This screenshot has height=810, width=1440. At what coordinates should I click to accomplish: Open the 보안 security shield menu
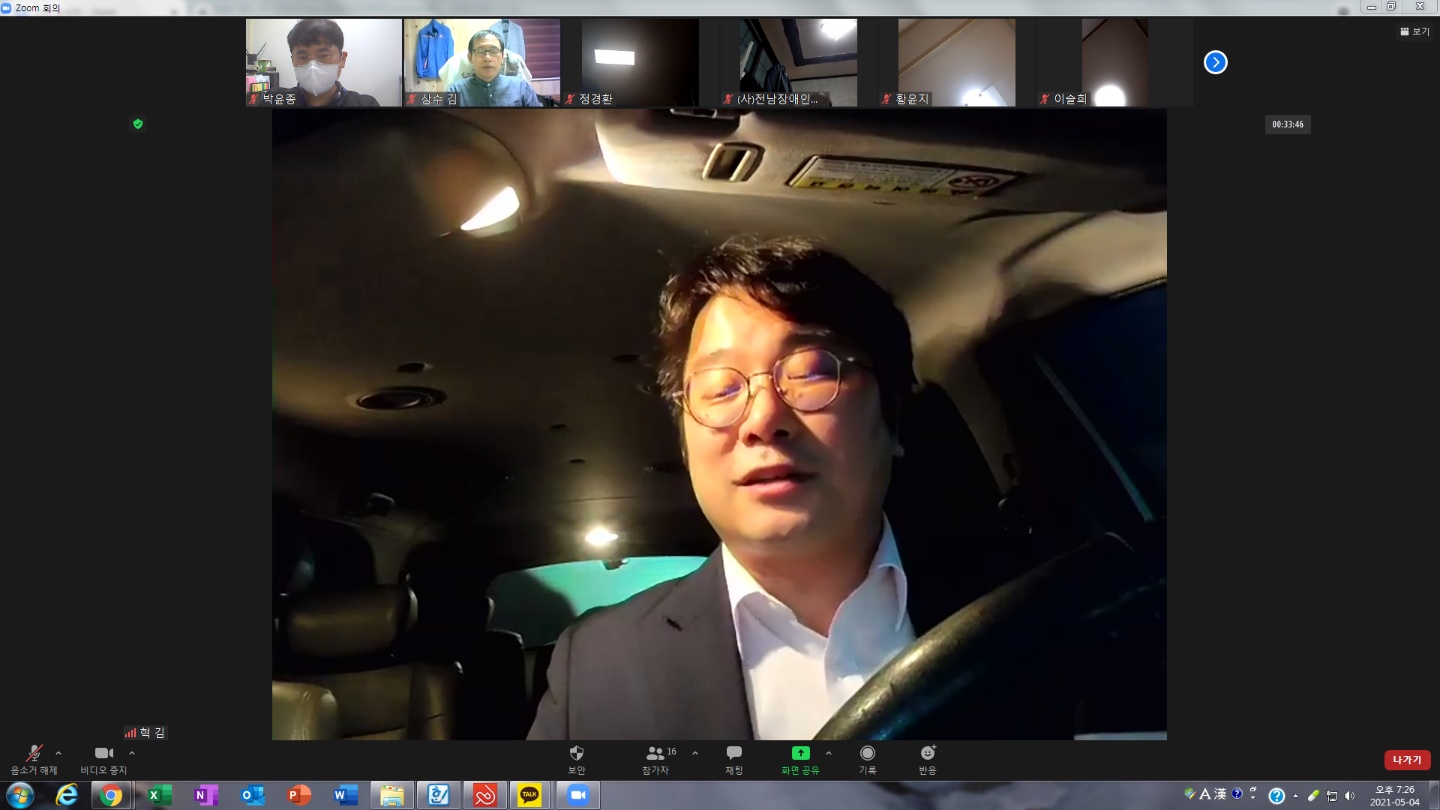577,760
